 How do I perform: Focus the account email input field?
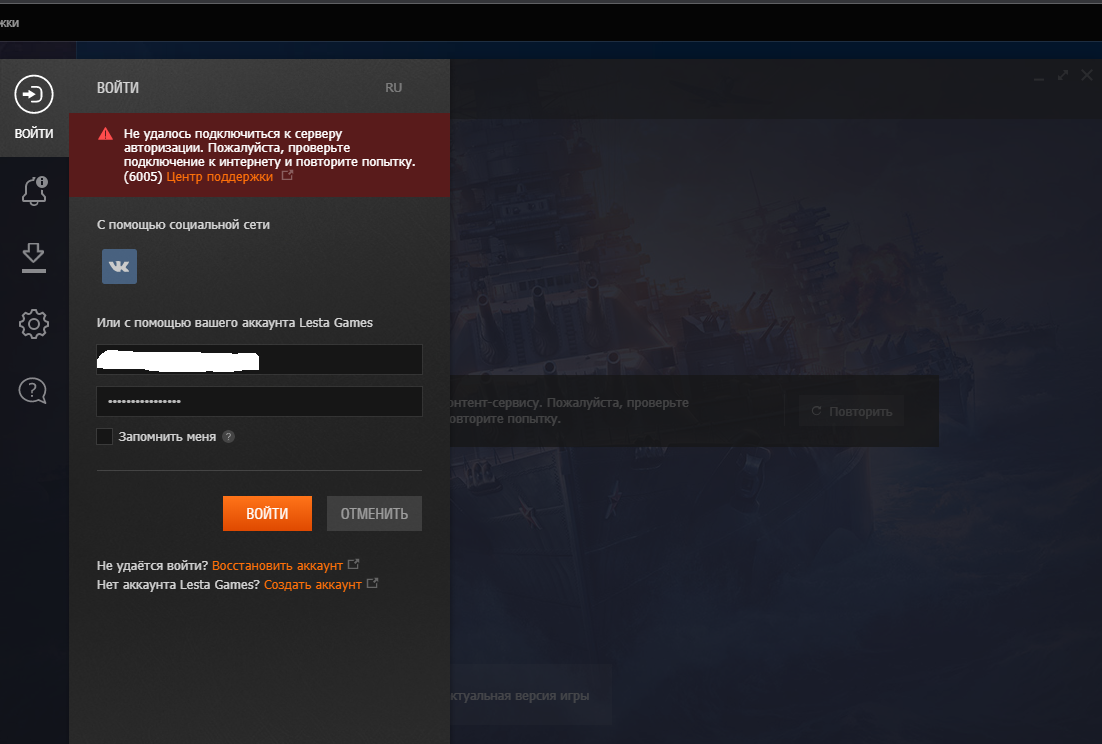[x=259, y=360]
